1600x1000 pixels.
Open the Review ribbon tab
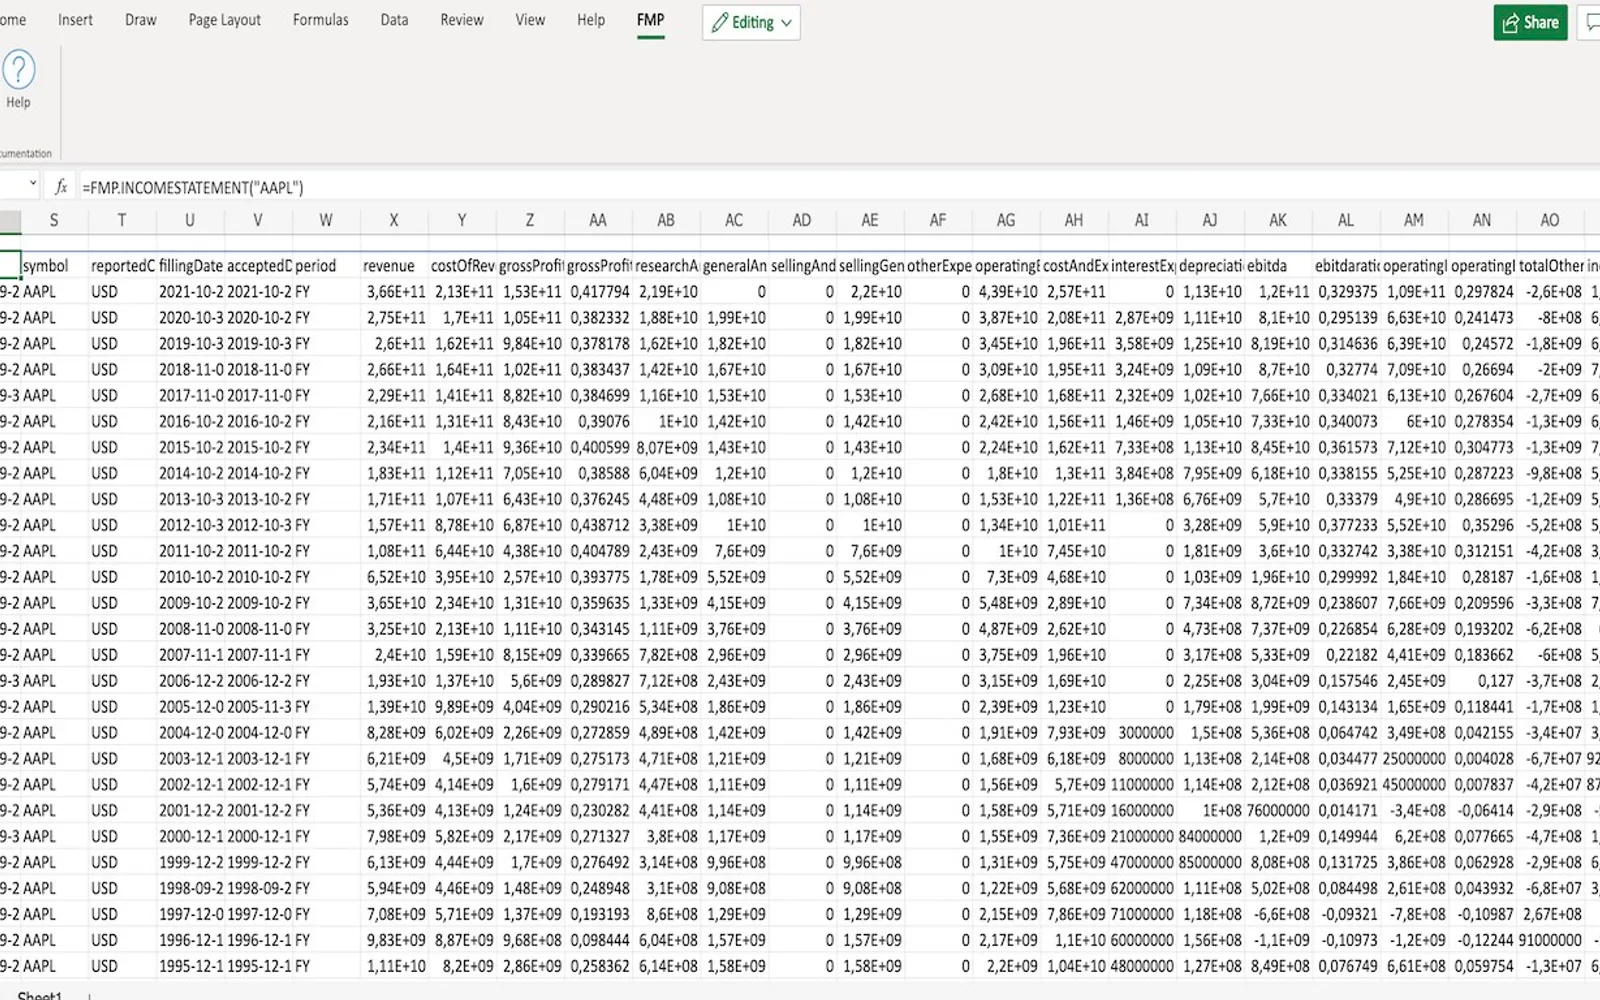462,20
